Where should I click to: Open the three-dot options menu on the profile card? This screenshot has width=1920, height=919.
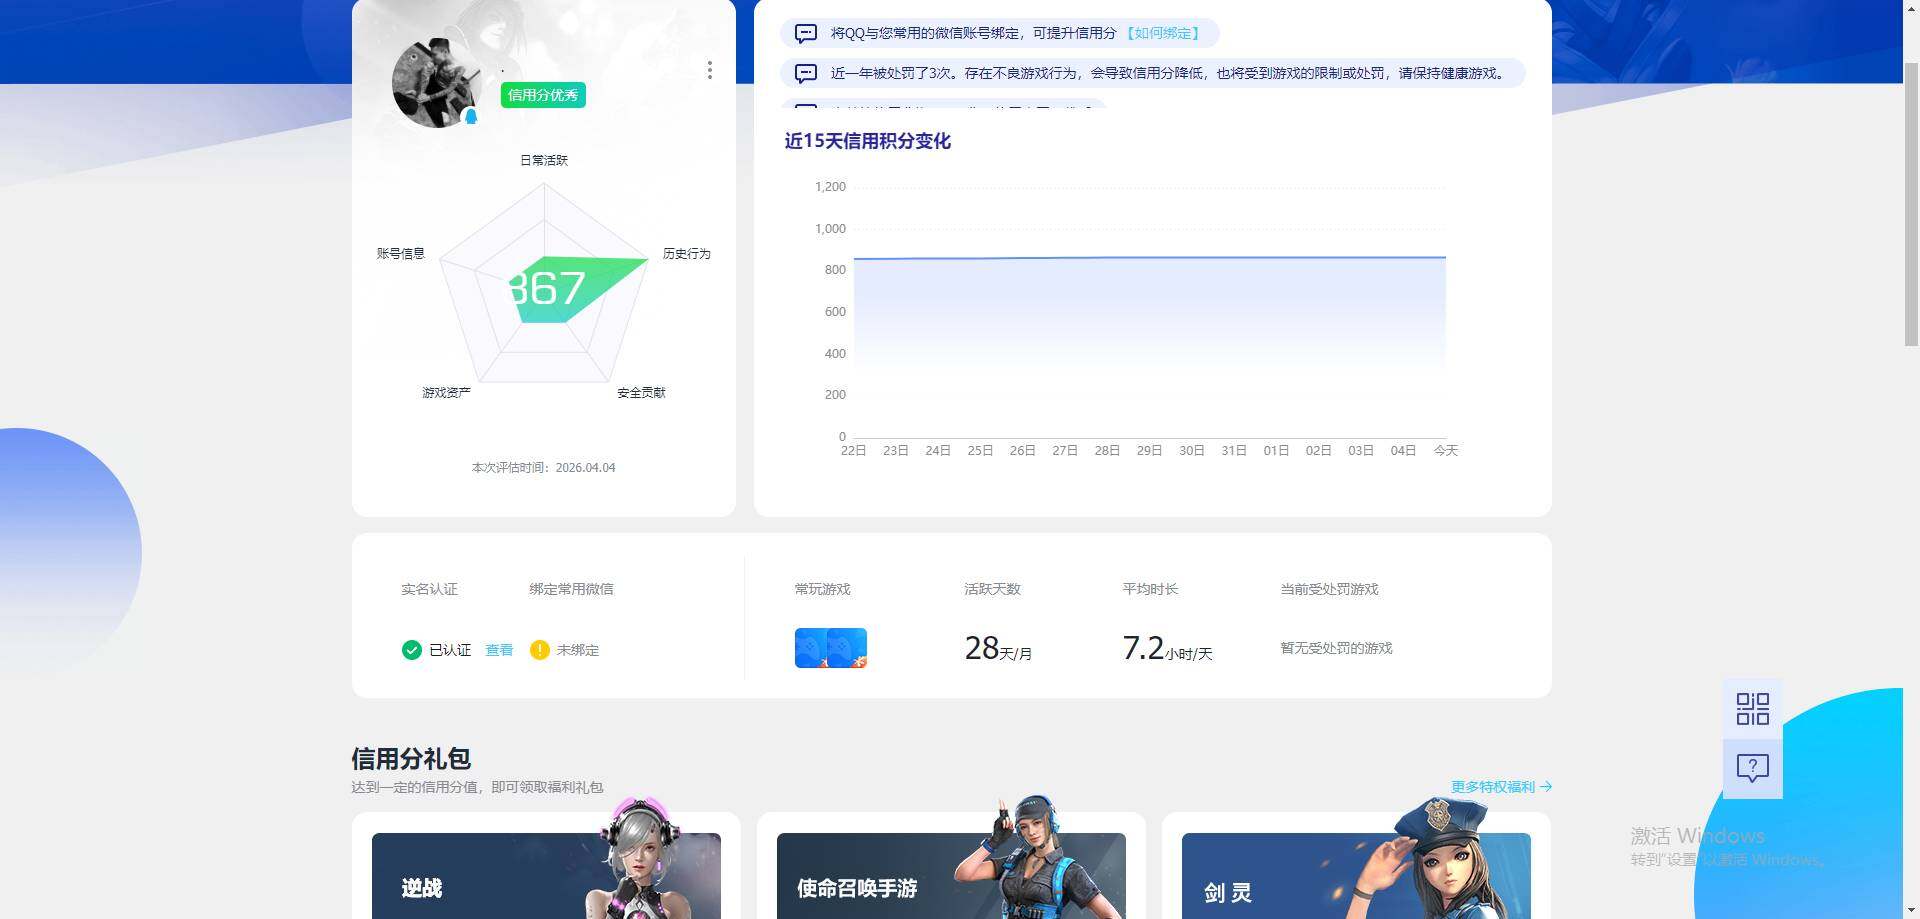710,70
